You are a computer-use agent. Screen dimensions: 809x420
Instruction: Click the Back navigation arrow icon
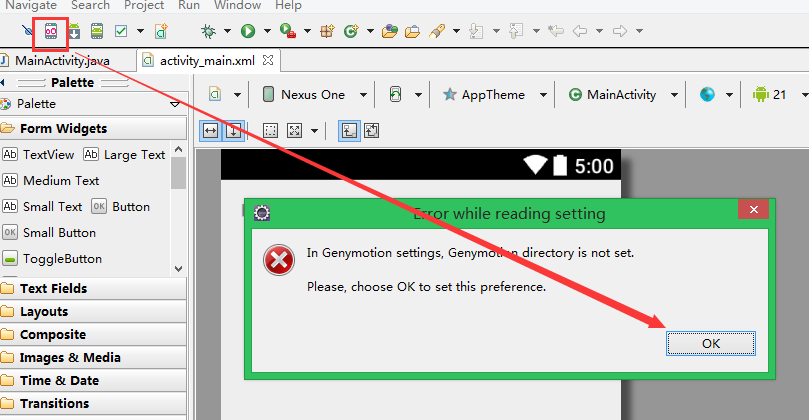point(580,31)
